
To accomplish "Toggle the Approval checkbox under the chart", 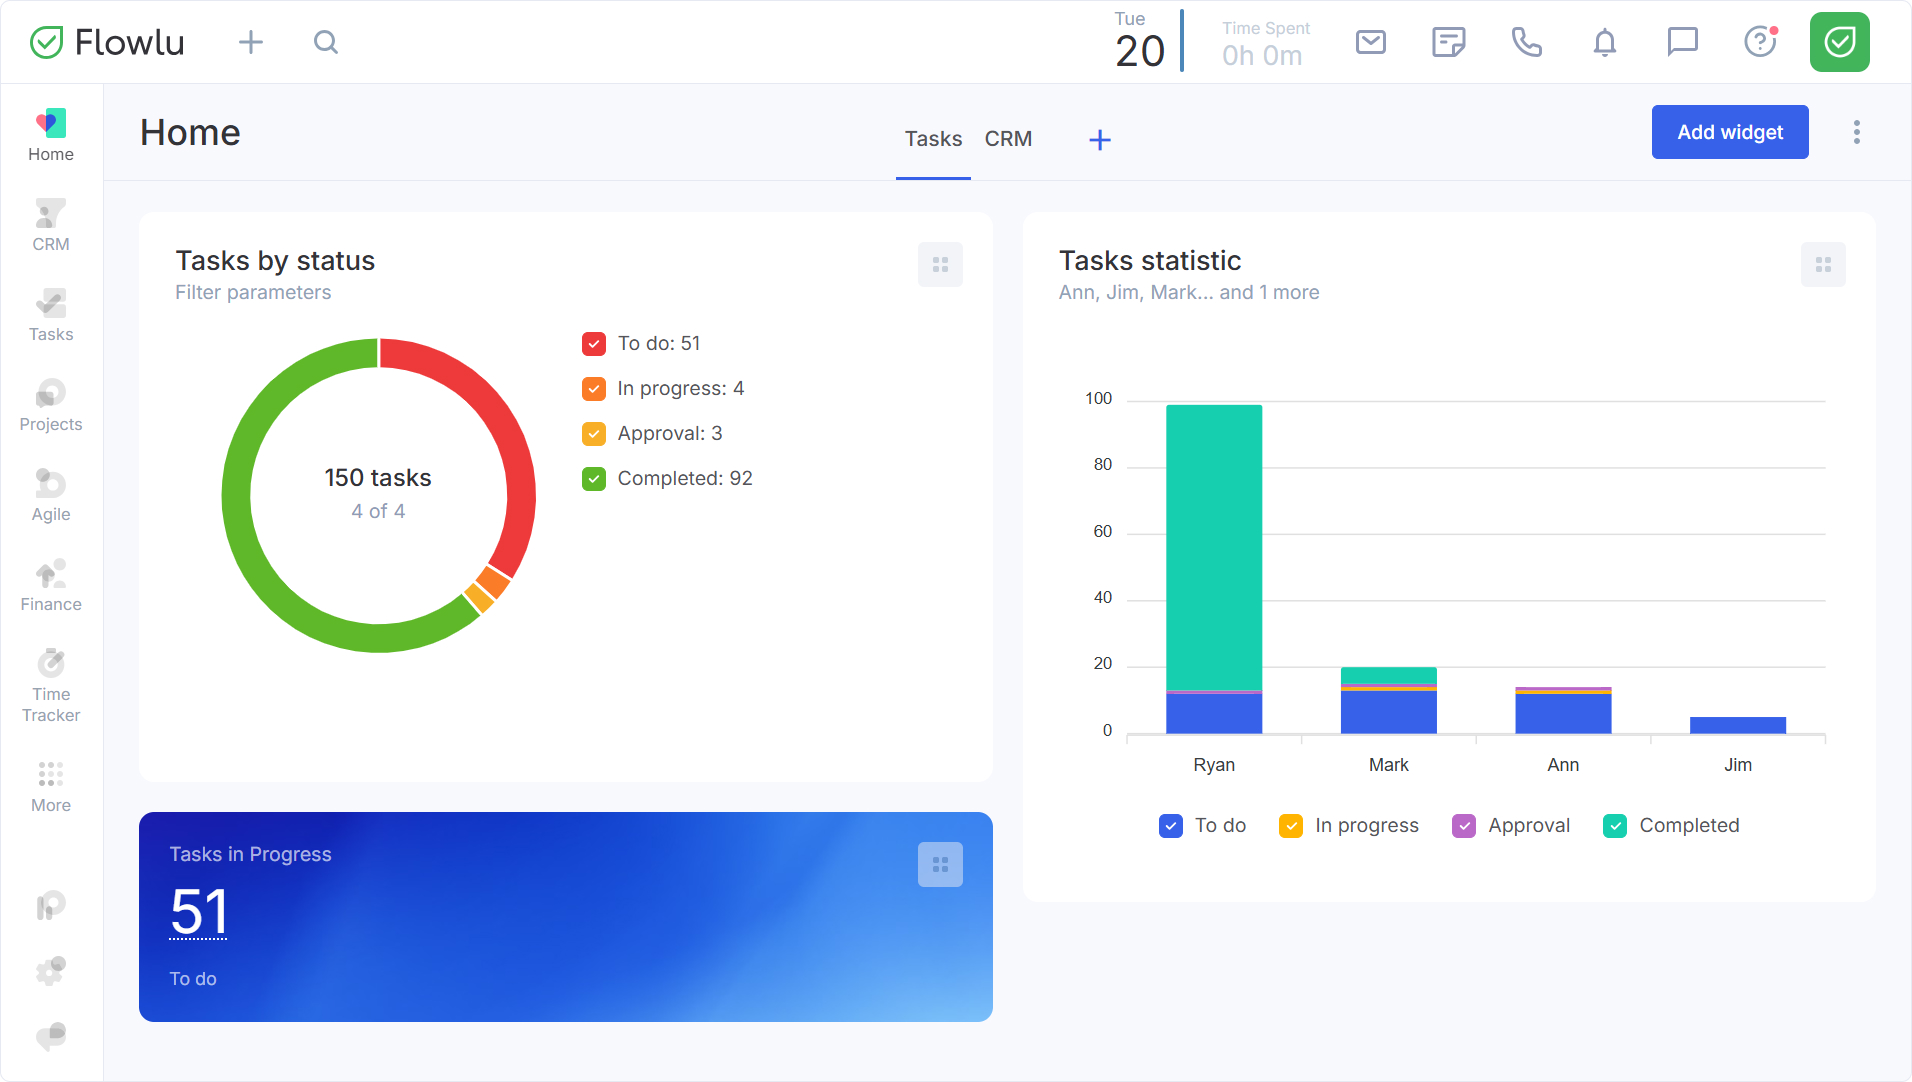I will coord(1464,826).
